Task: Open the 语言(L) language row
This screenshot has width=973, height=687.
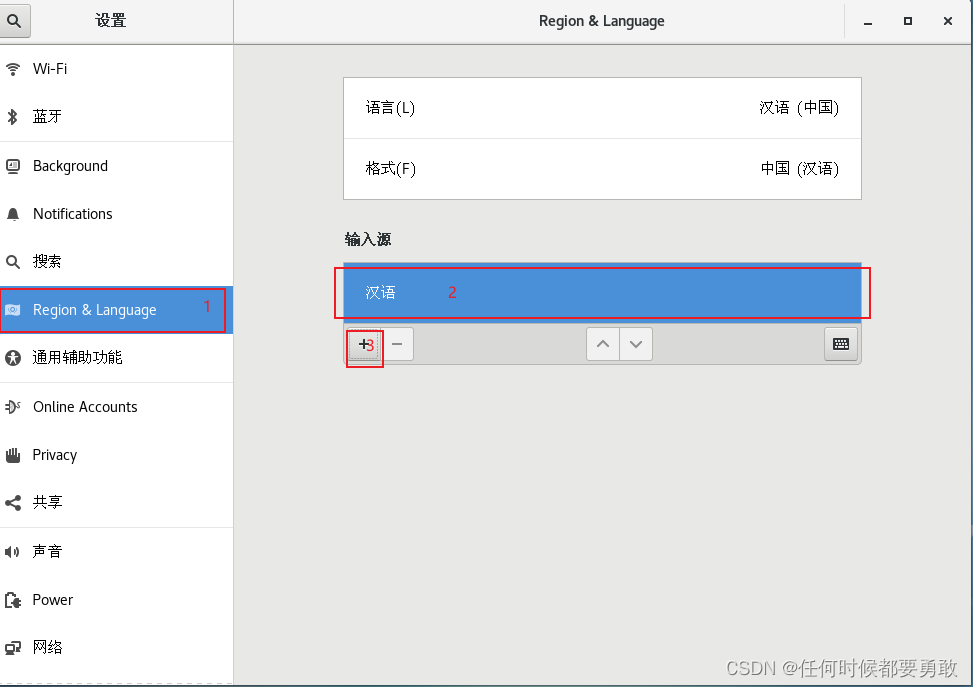Action: tap(602, 108)
